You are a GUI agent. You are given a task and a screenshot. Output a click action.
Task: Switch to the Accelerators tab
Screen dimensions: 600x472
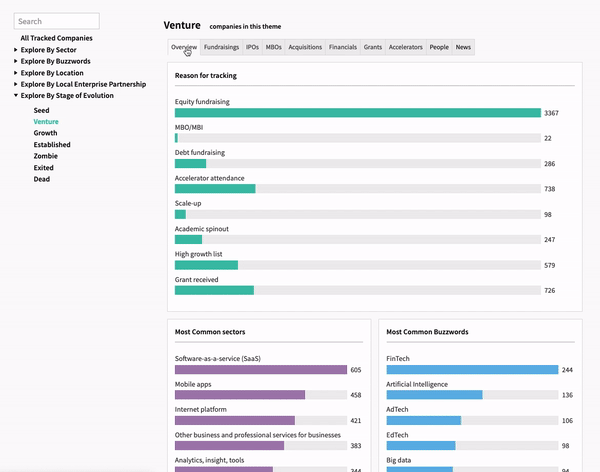pos(406,47)
